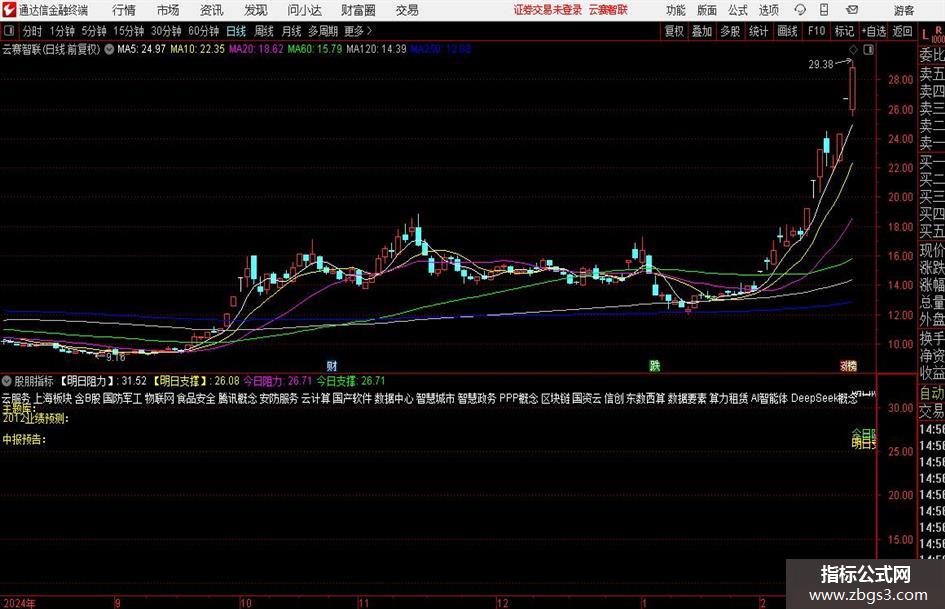Open the 市场 menu
The width and height of the screenshot is (945, 609).
(168, 10)
